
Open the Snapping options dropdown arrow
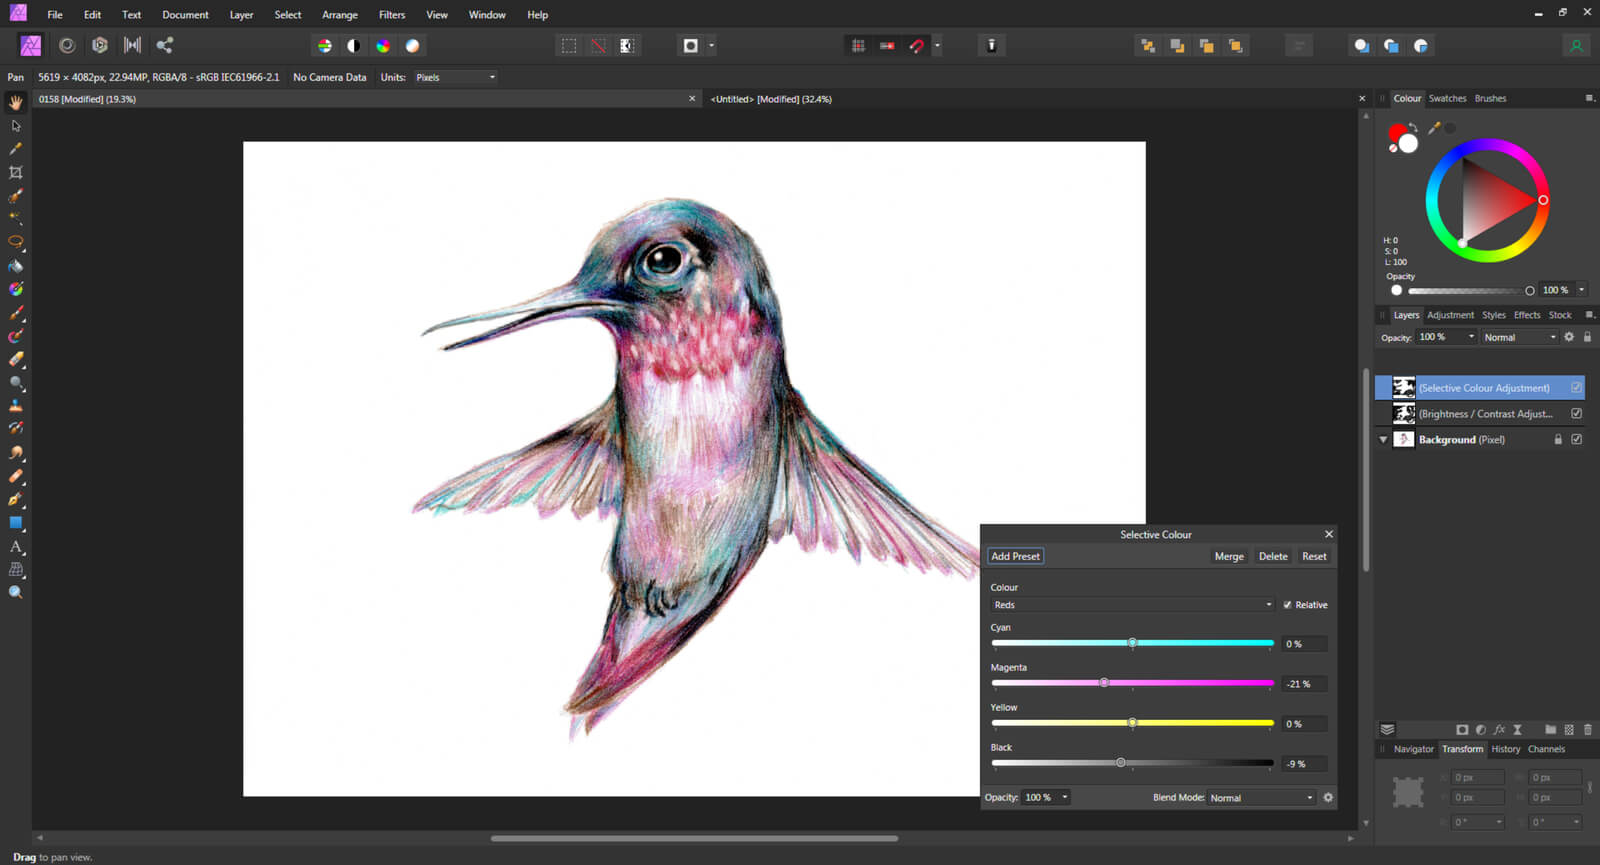(x=937, y=46)
